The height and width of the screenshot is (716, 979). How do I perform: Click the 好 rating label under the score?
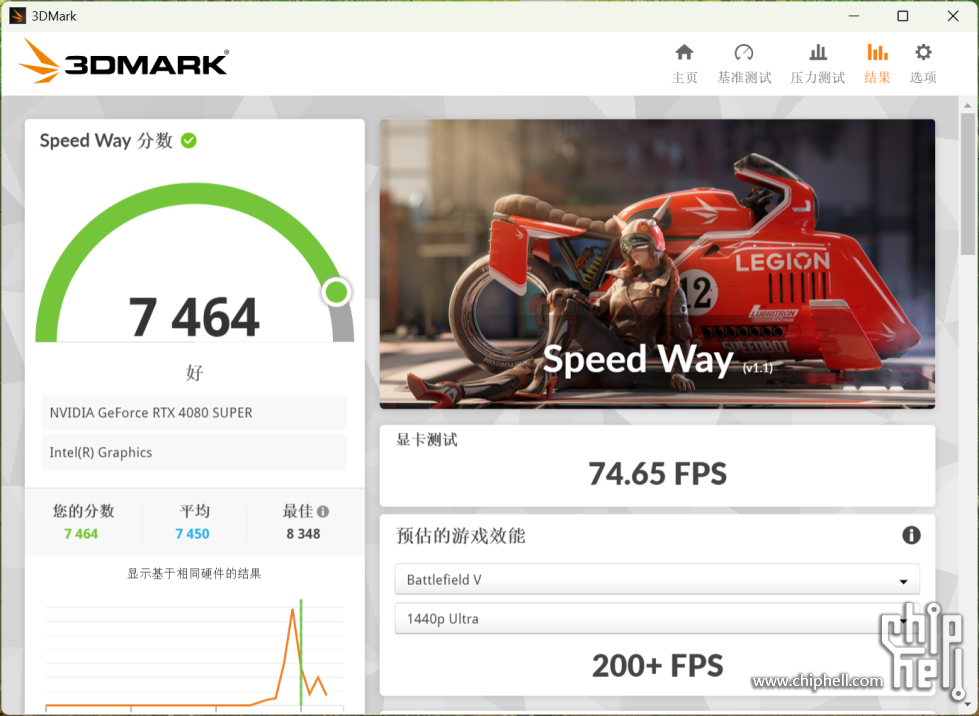point(194,373)
